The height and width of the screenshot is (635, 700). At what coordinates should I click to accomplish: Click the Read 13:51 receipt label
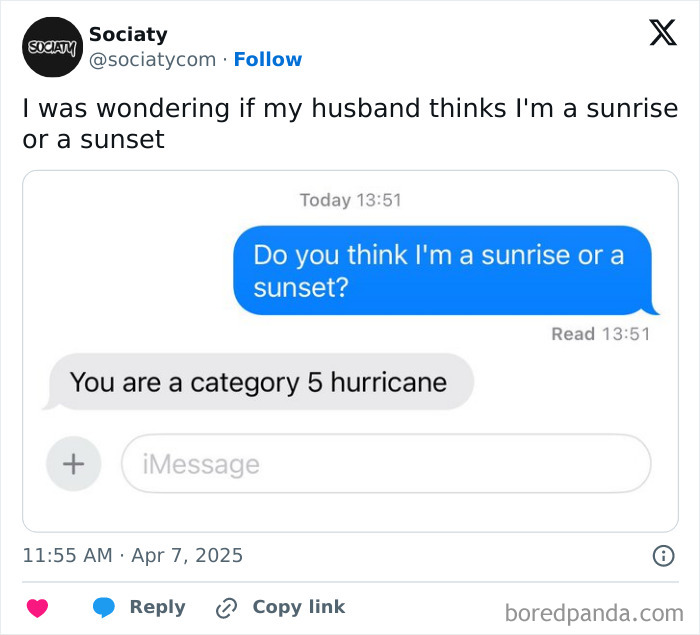600,334
